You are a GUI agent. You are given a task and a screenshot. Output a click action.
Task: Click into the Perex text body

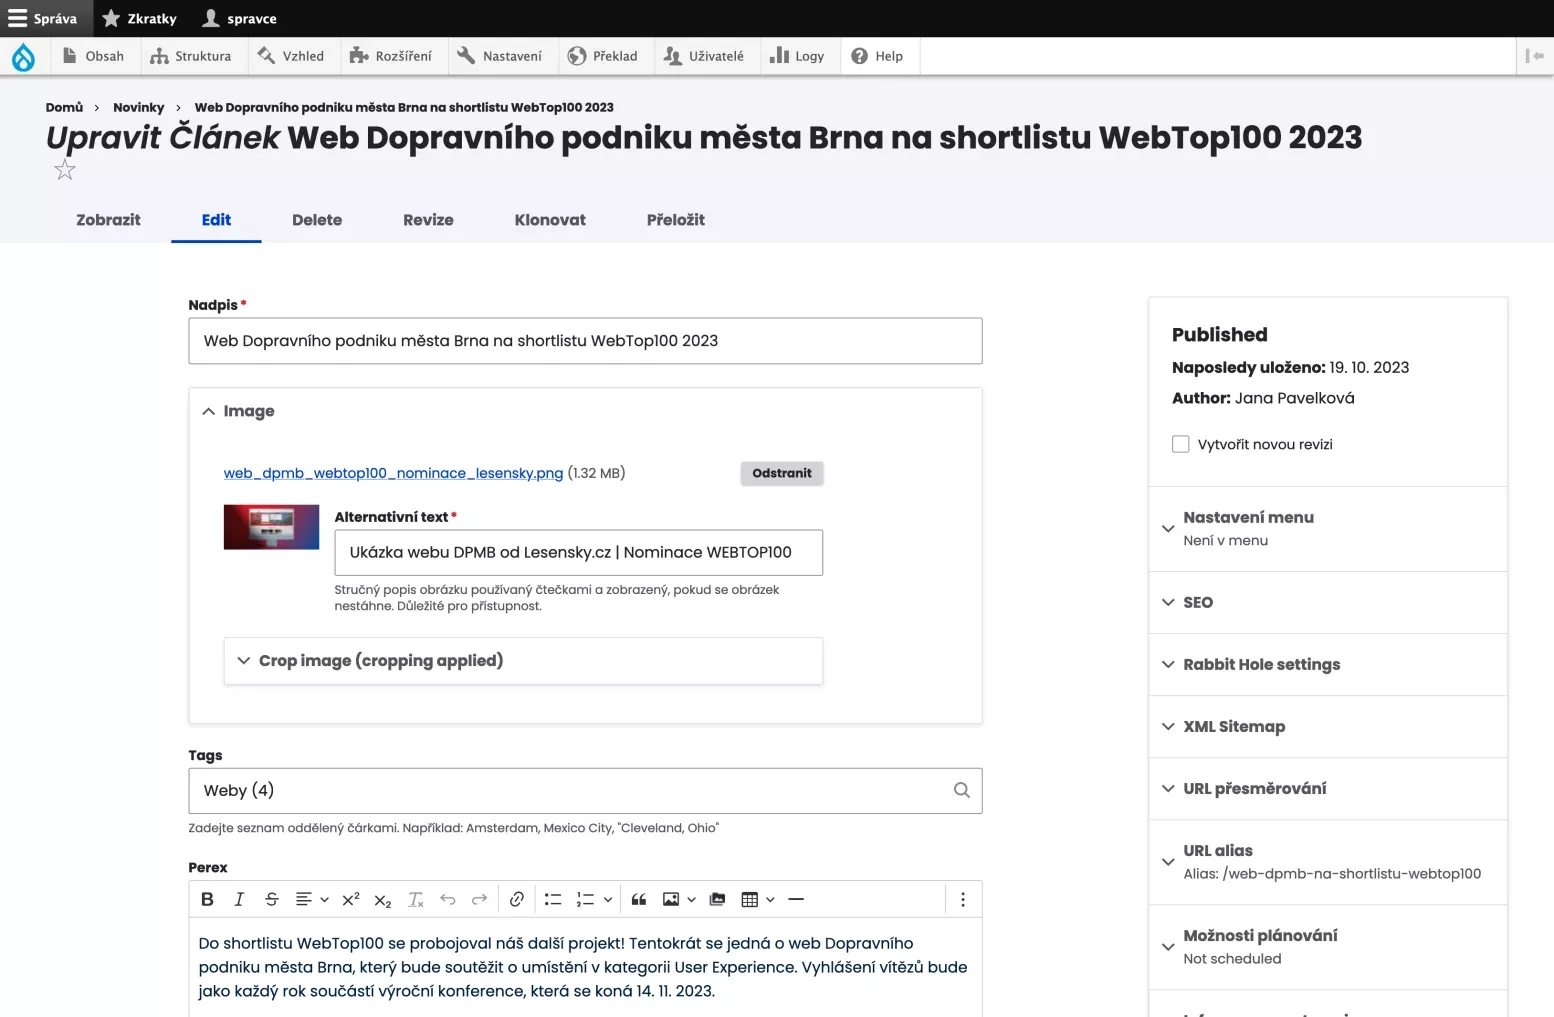(x=585, y=967)
